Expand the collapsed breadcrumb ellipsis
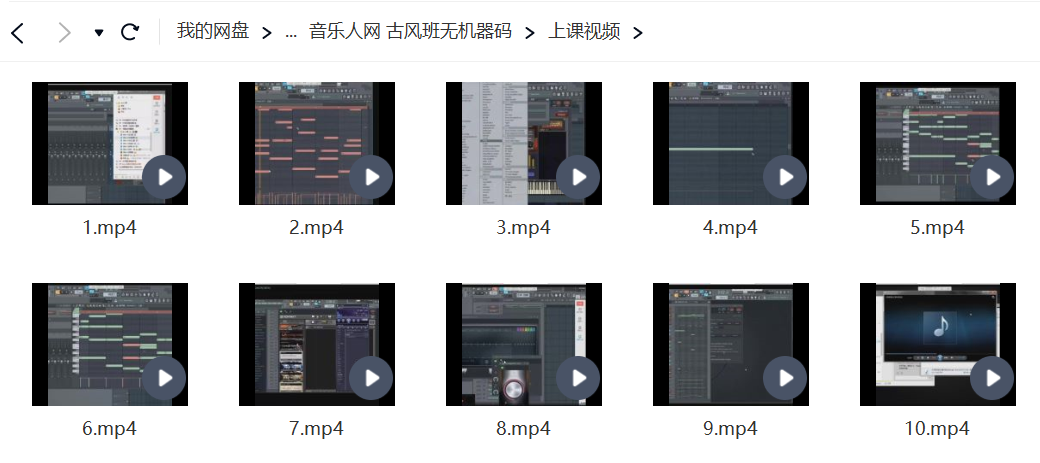The image size is (1040, 463). [x=291, y=33]
